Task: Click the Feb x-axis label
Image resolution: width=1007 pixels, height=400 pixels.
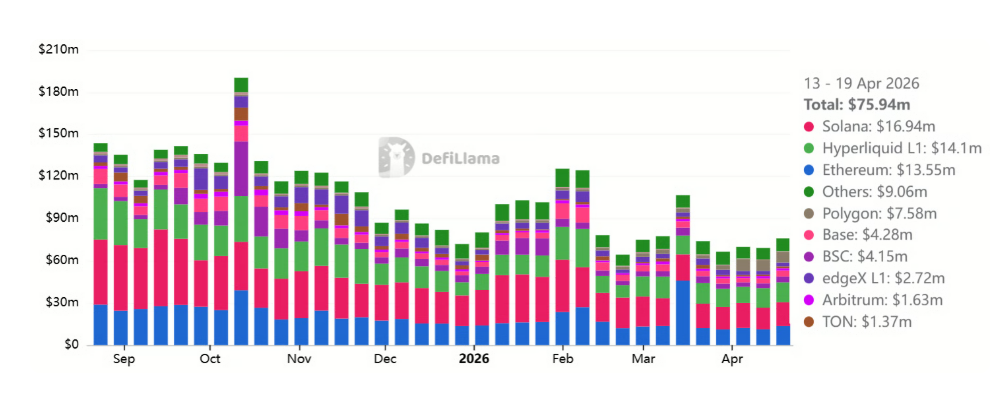Action: coord(563,359)
